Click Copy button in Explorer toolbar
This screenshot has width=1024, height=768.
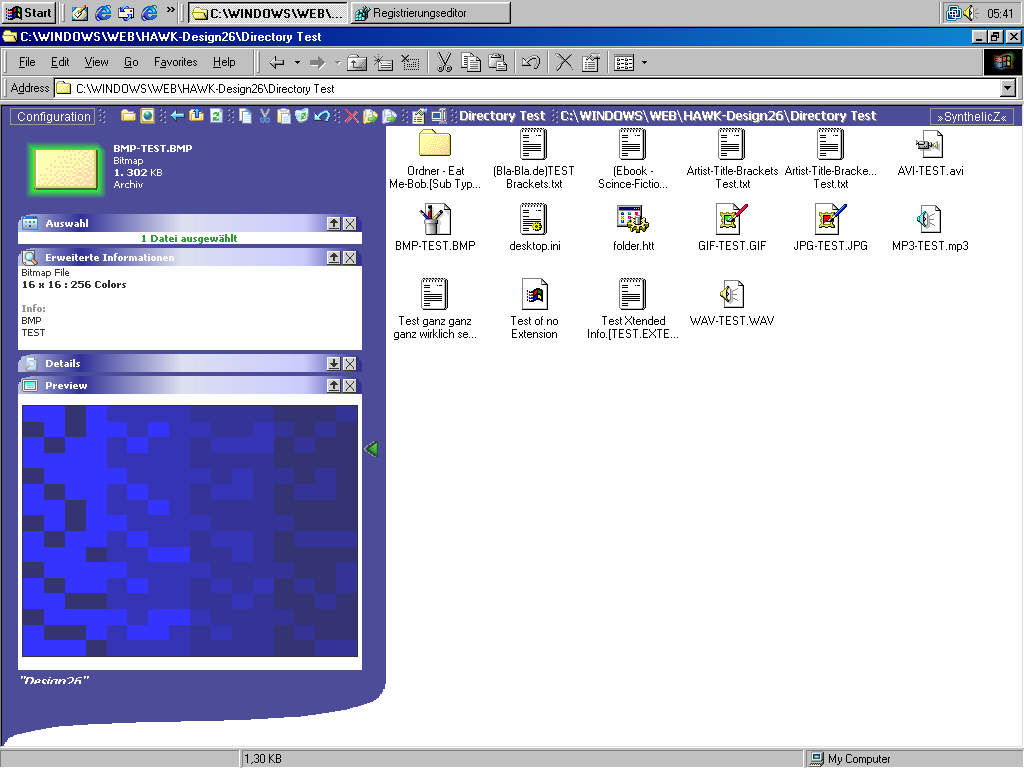pyautogui.click(x=471, y=63)
